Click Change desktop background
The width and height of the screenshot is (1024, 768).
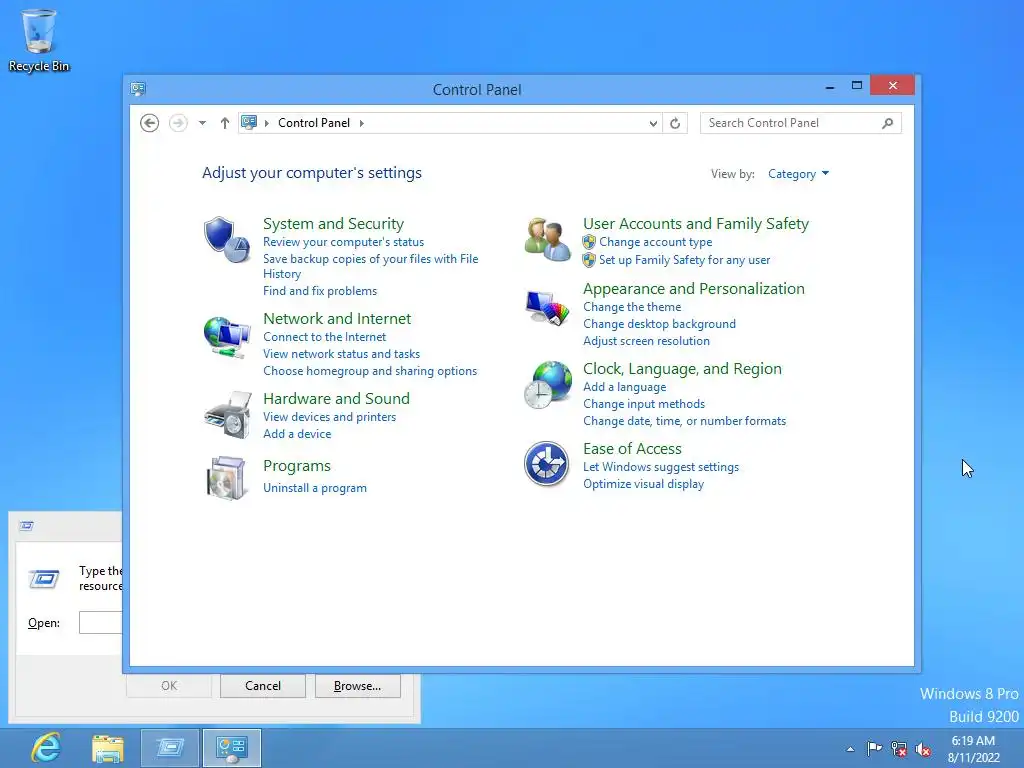(659, 323)
